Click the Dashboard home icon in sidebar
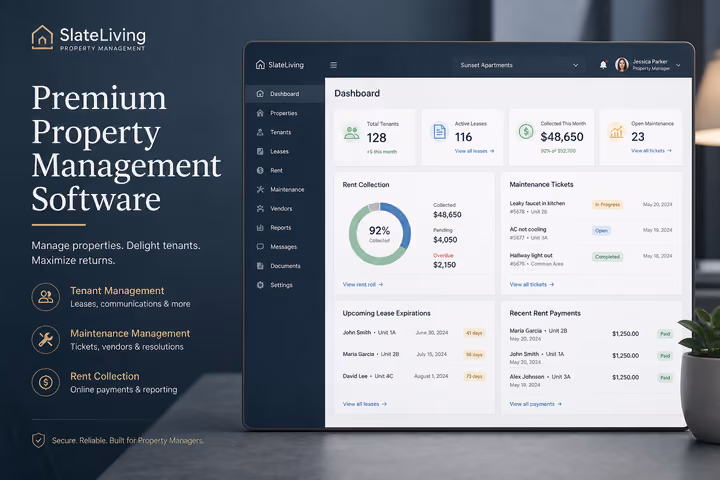720x480 pixels. click(x=260, y=94)
